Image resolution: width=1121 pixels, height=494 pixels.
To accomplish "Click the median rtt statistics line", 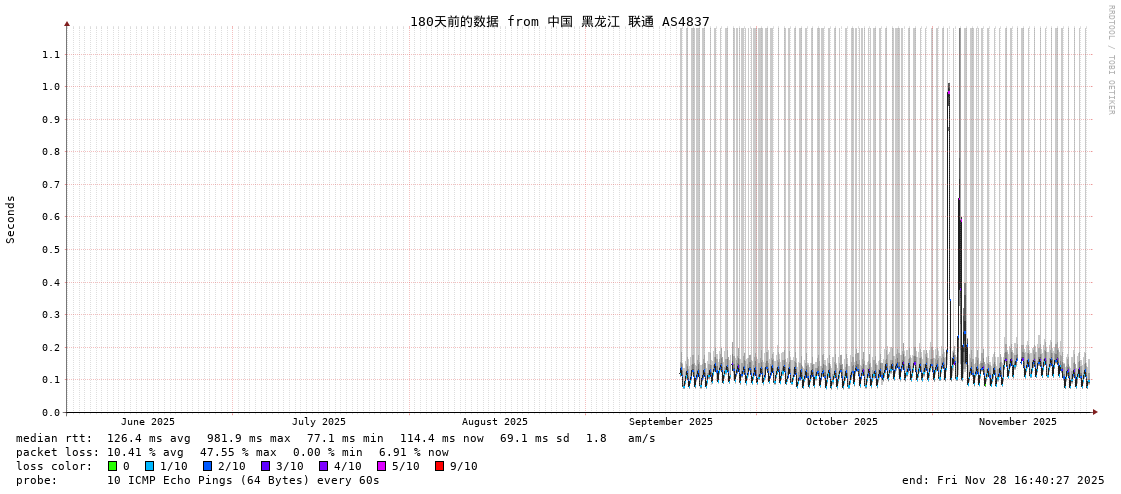I will [x=335, y=438].
